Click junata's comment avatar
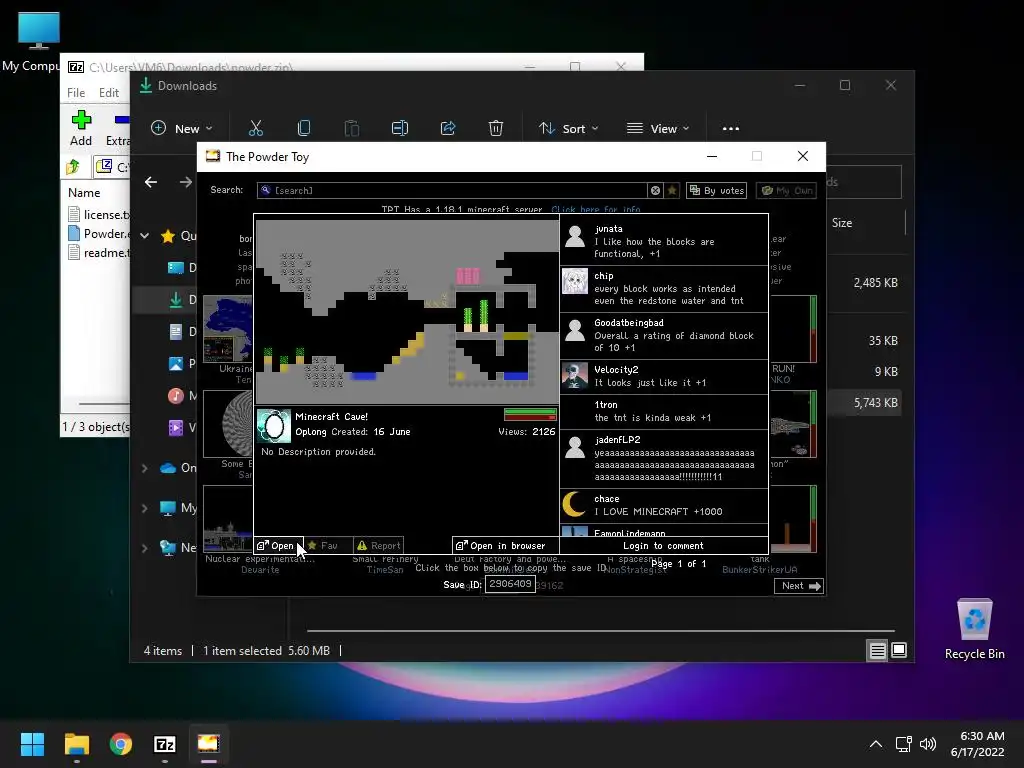Viewport: 1024px width, 768px height. pyautogui.click(x=575, y=236)
